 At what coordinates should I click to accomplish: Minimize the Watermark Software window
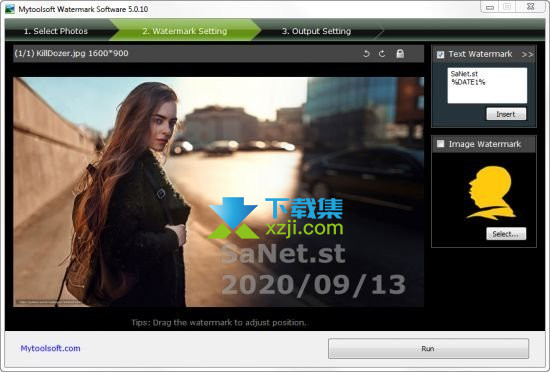490,7
